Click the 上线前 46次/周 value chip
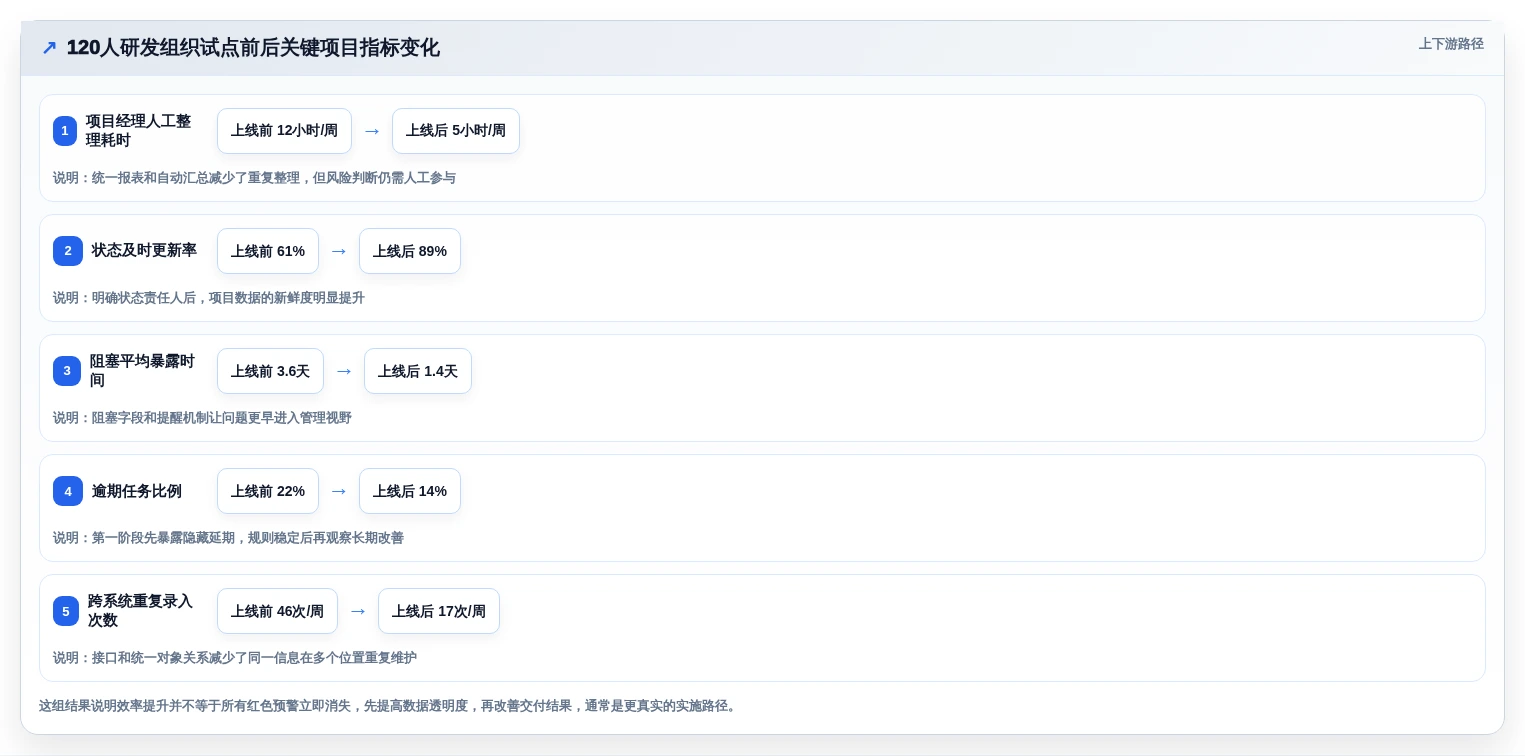The height and width of the screenshot is (756, 1525). point(277,611)
